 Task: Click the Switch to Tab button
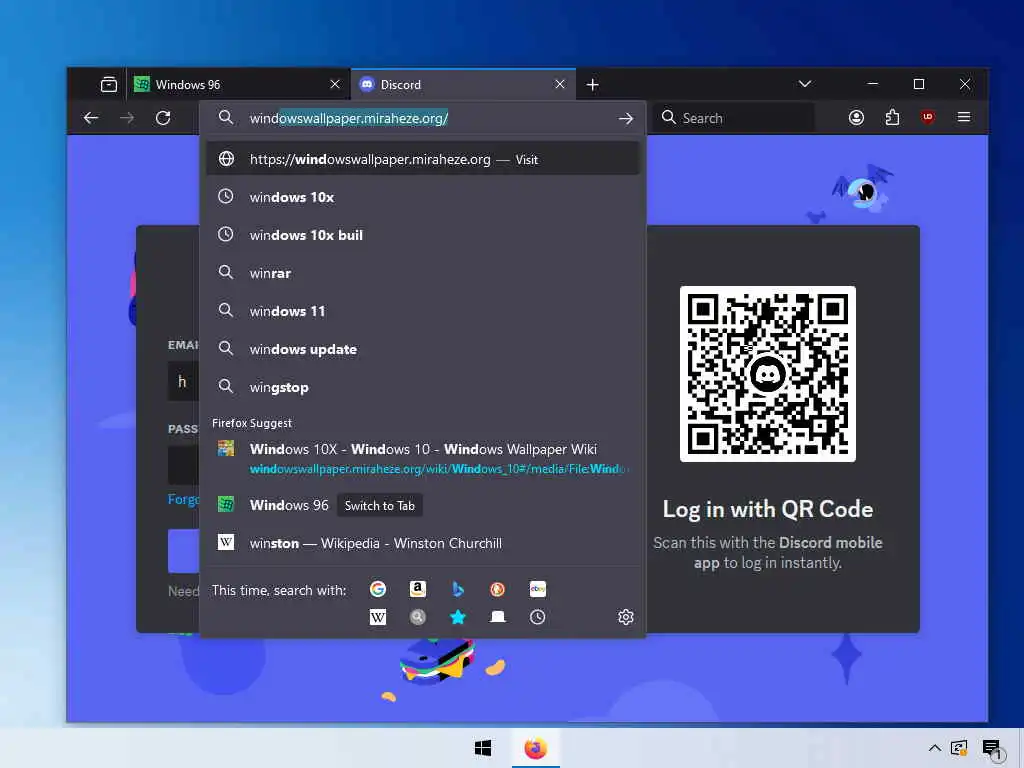379,505
